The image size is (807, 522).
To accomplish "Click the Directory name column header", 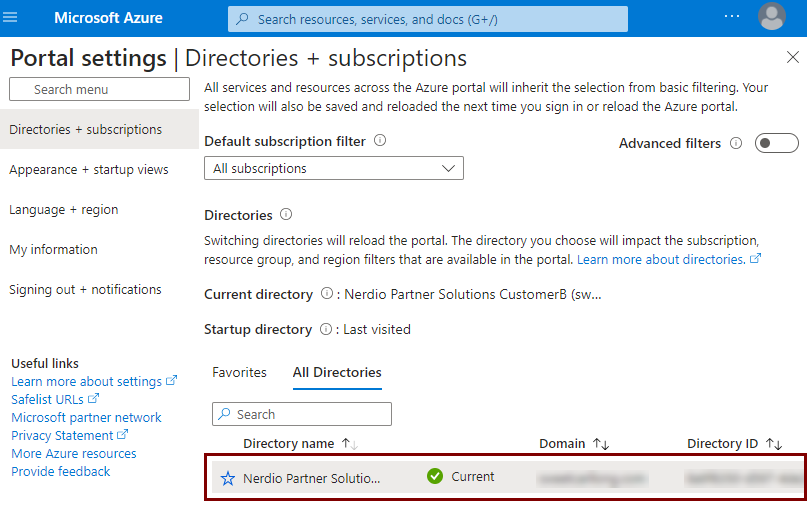I will (289, 444).
